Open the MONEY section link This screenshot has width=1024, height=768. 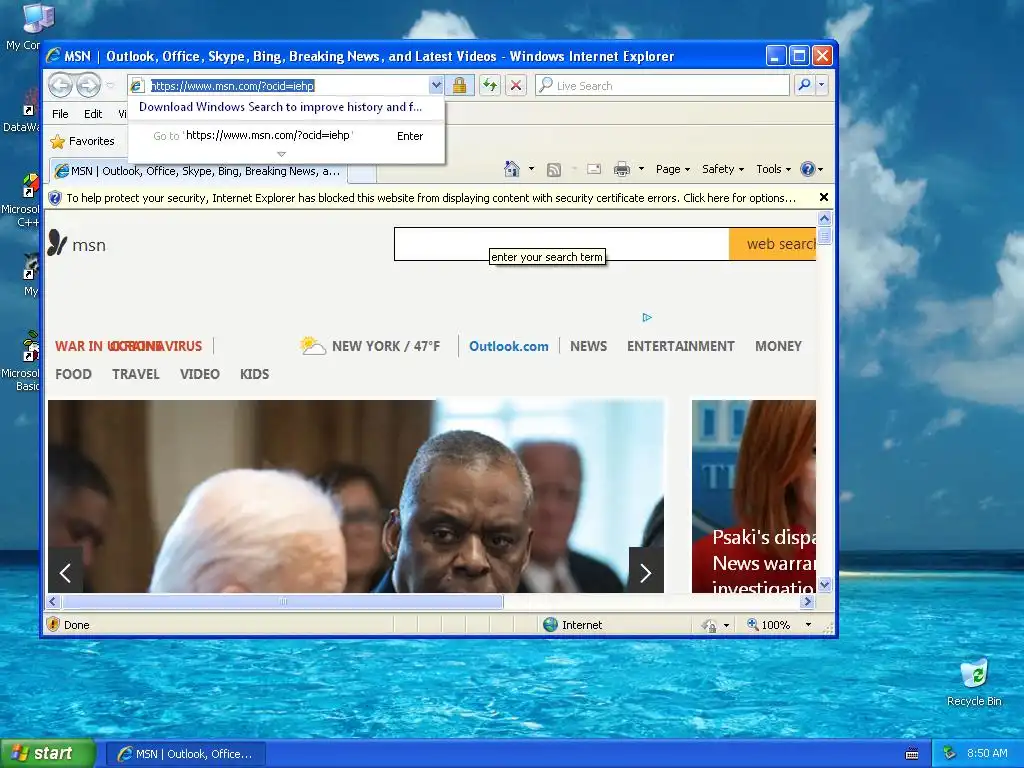pos(778,346)
